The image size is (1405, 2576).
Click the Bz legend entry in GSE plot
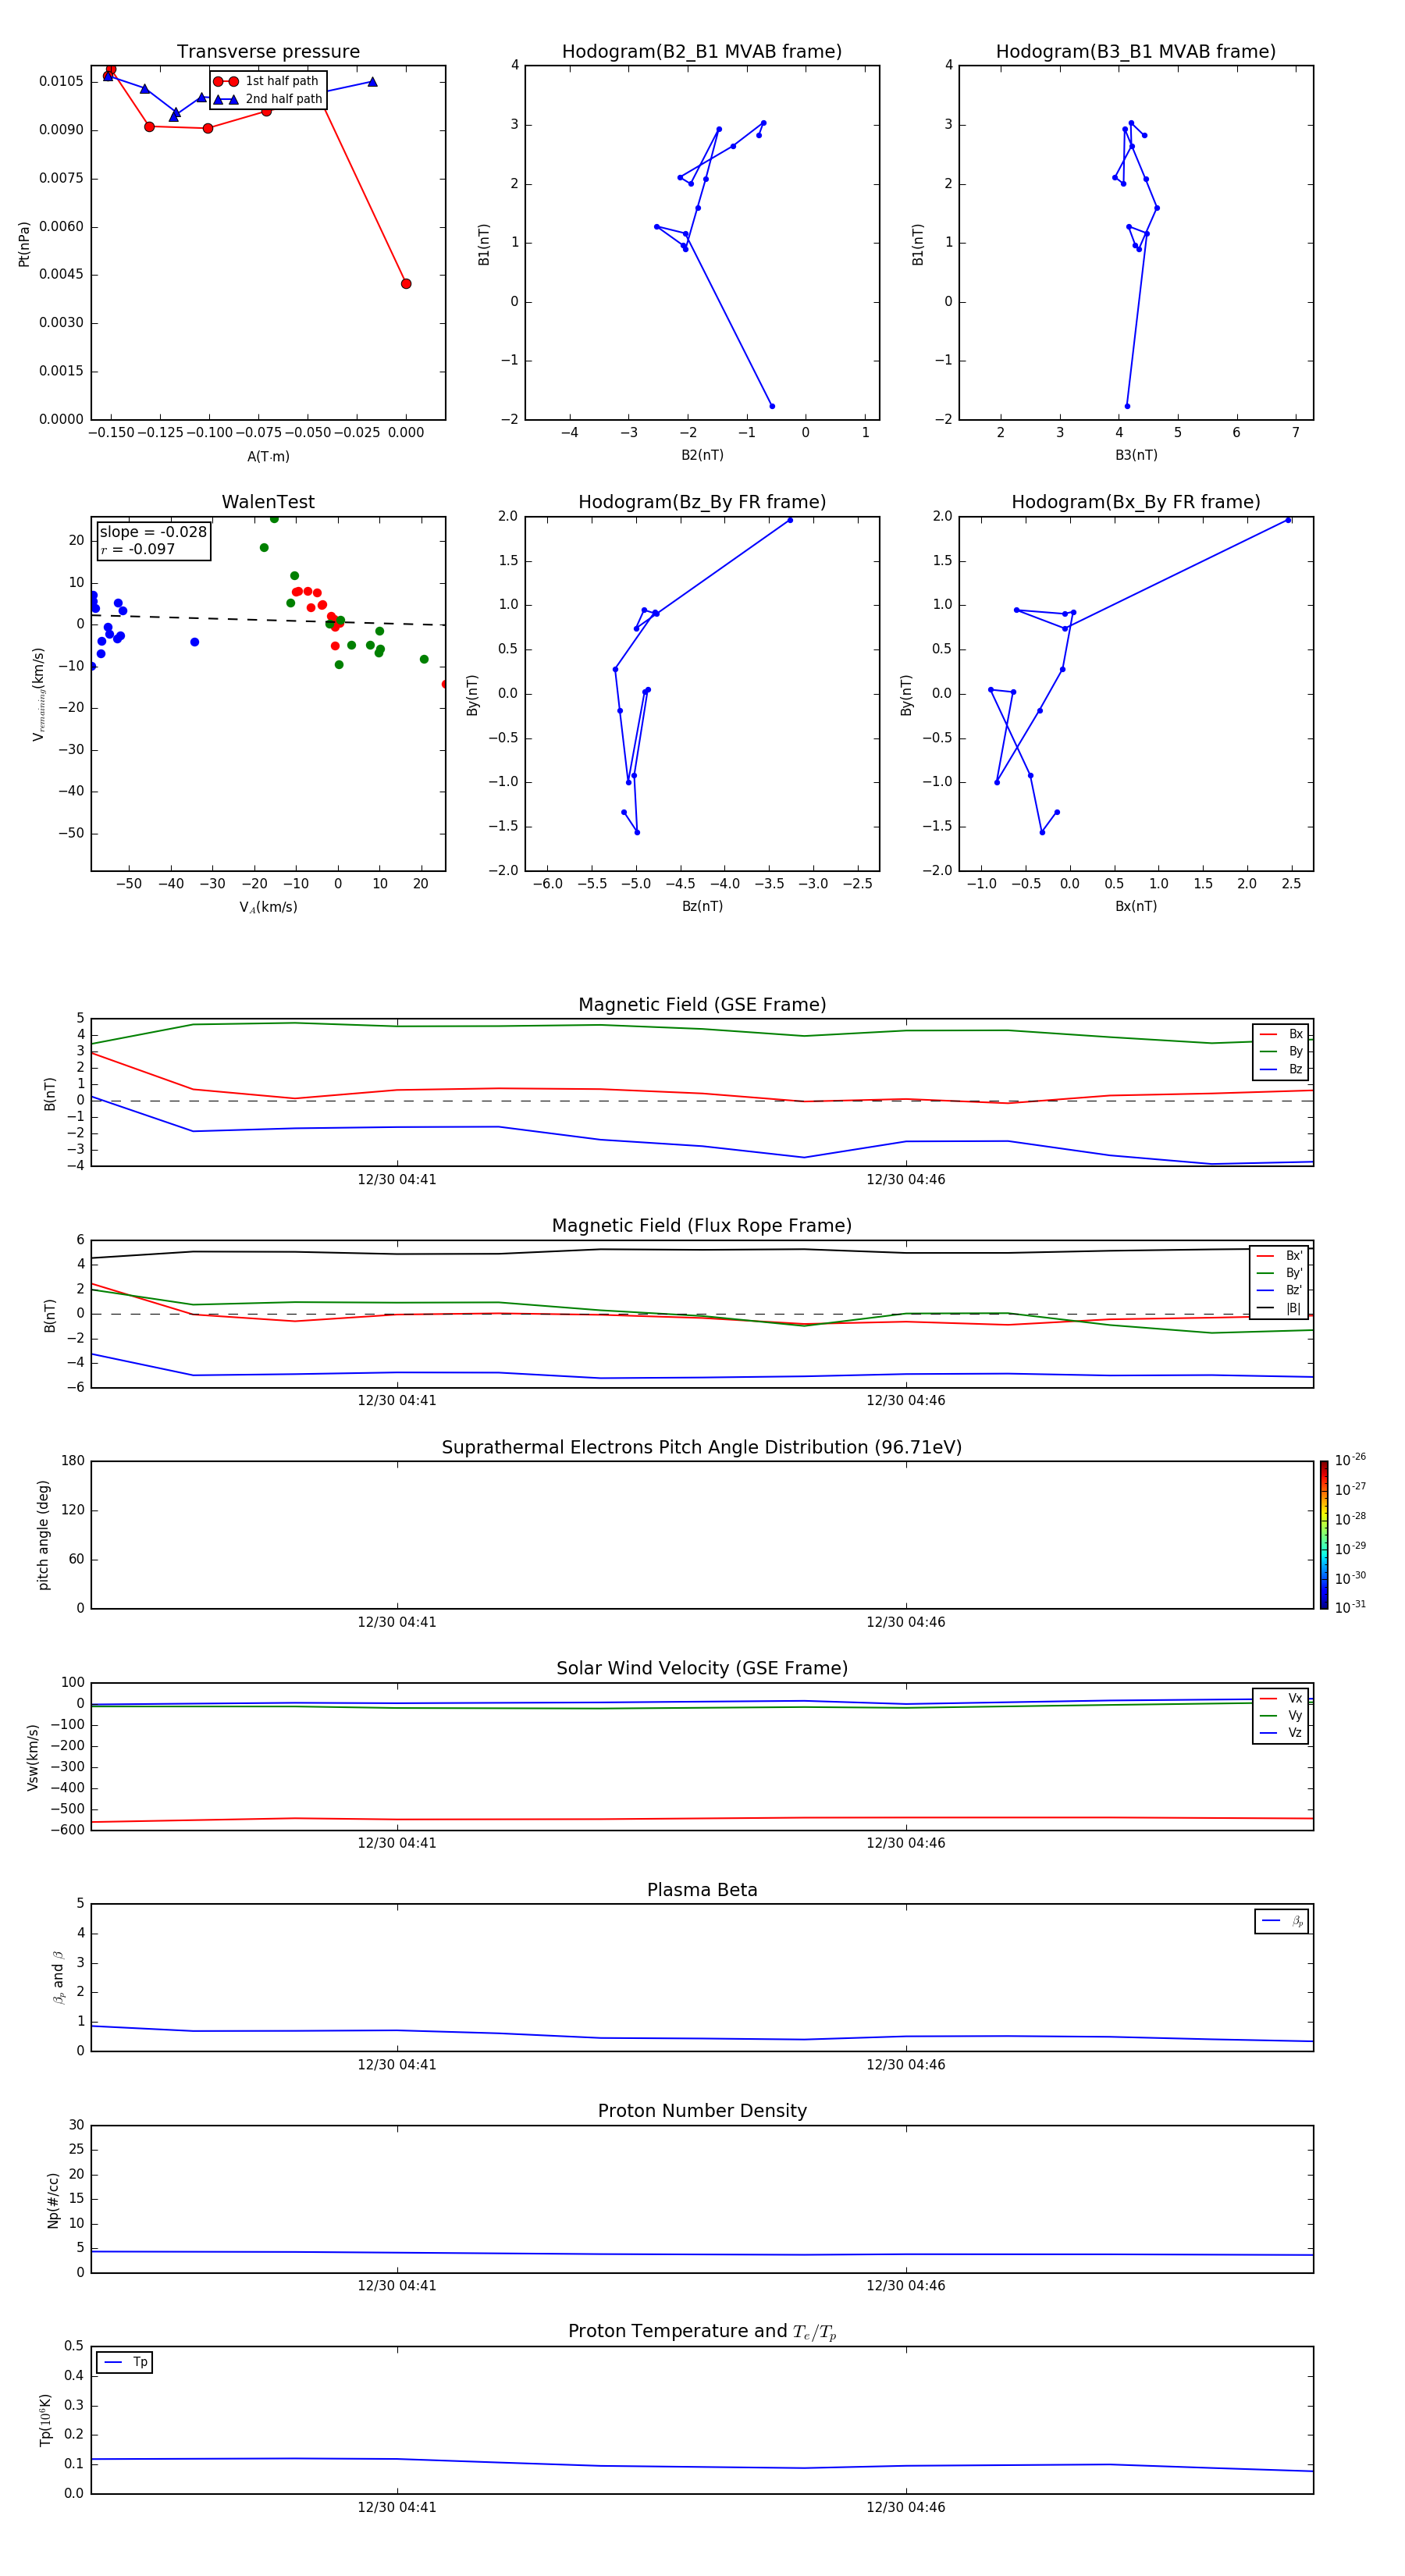point(1281,1069)
